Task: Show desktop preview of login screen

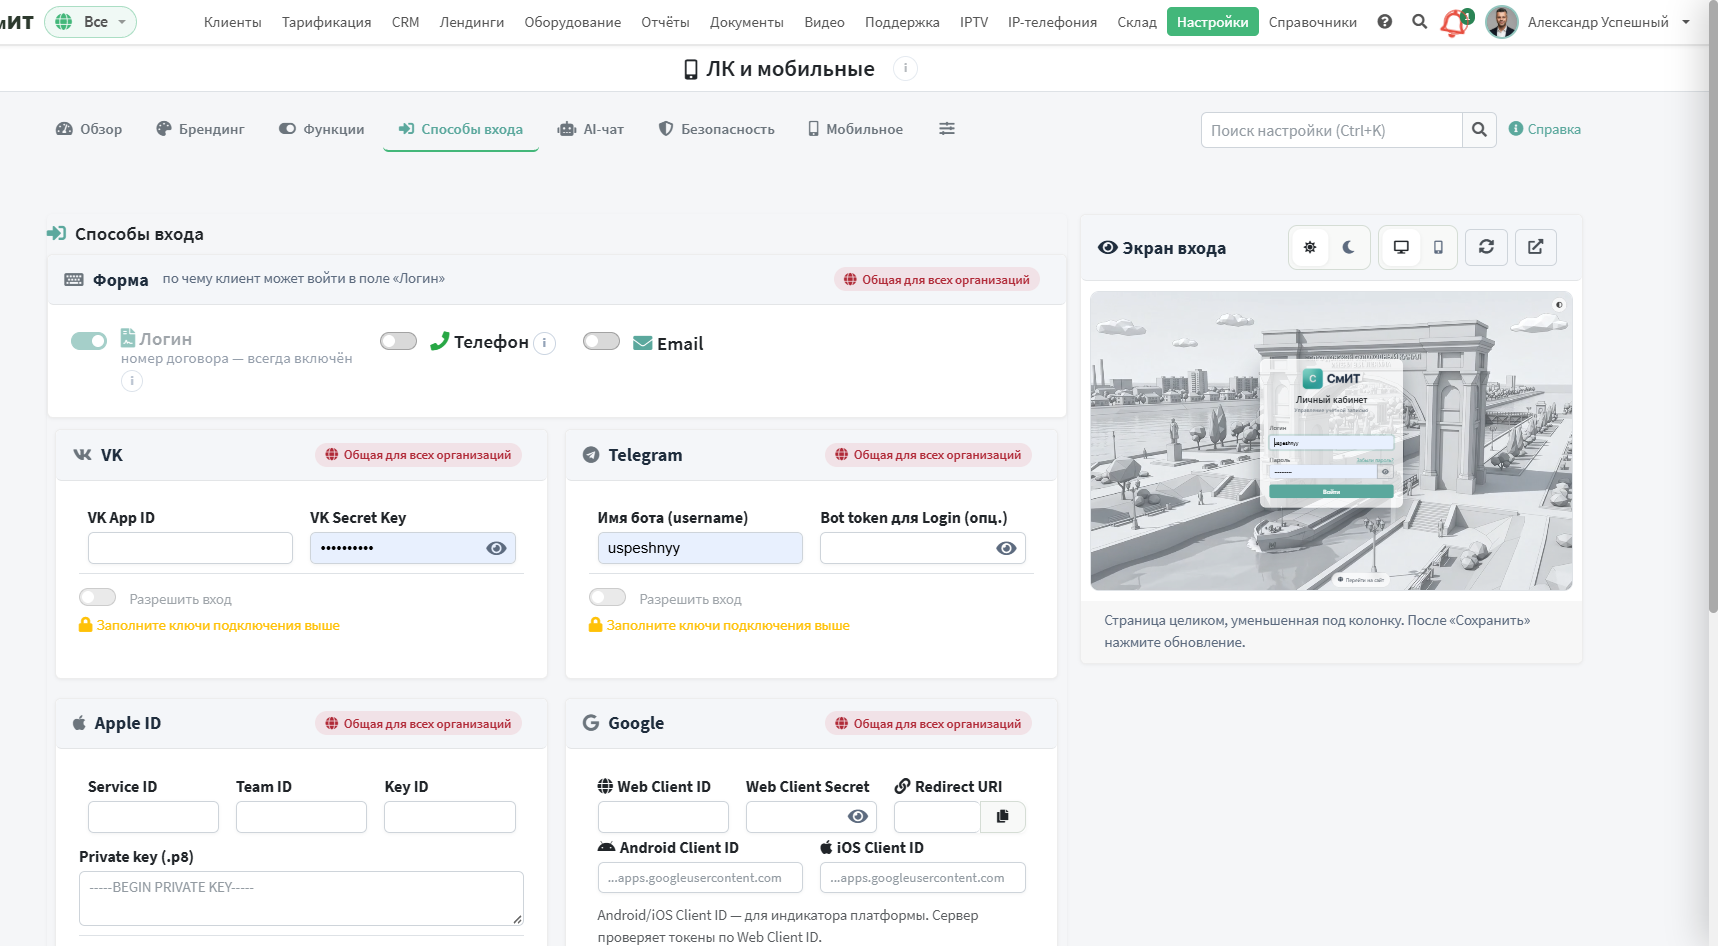Action: click(x=1401, y=247)
